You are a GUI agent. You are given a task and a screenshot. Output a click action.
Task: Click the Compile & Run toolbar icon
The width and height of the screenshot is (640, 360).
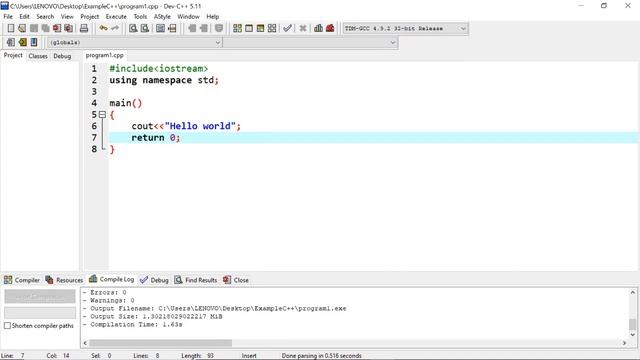(260, 28)
